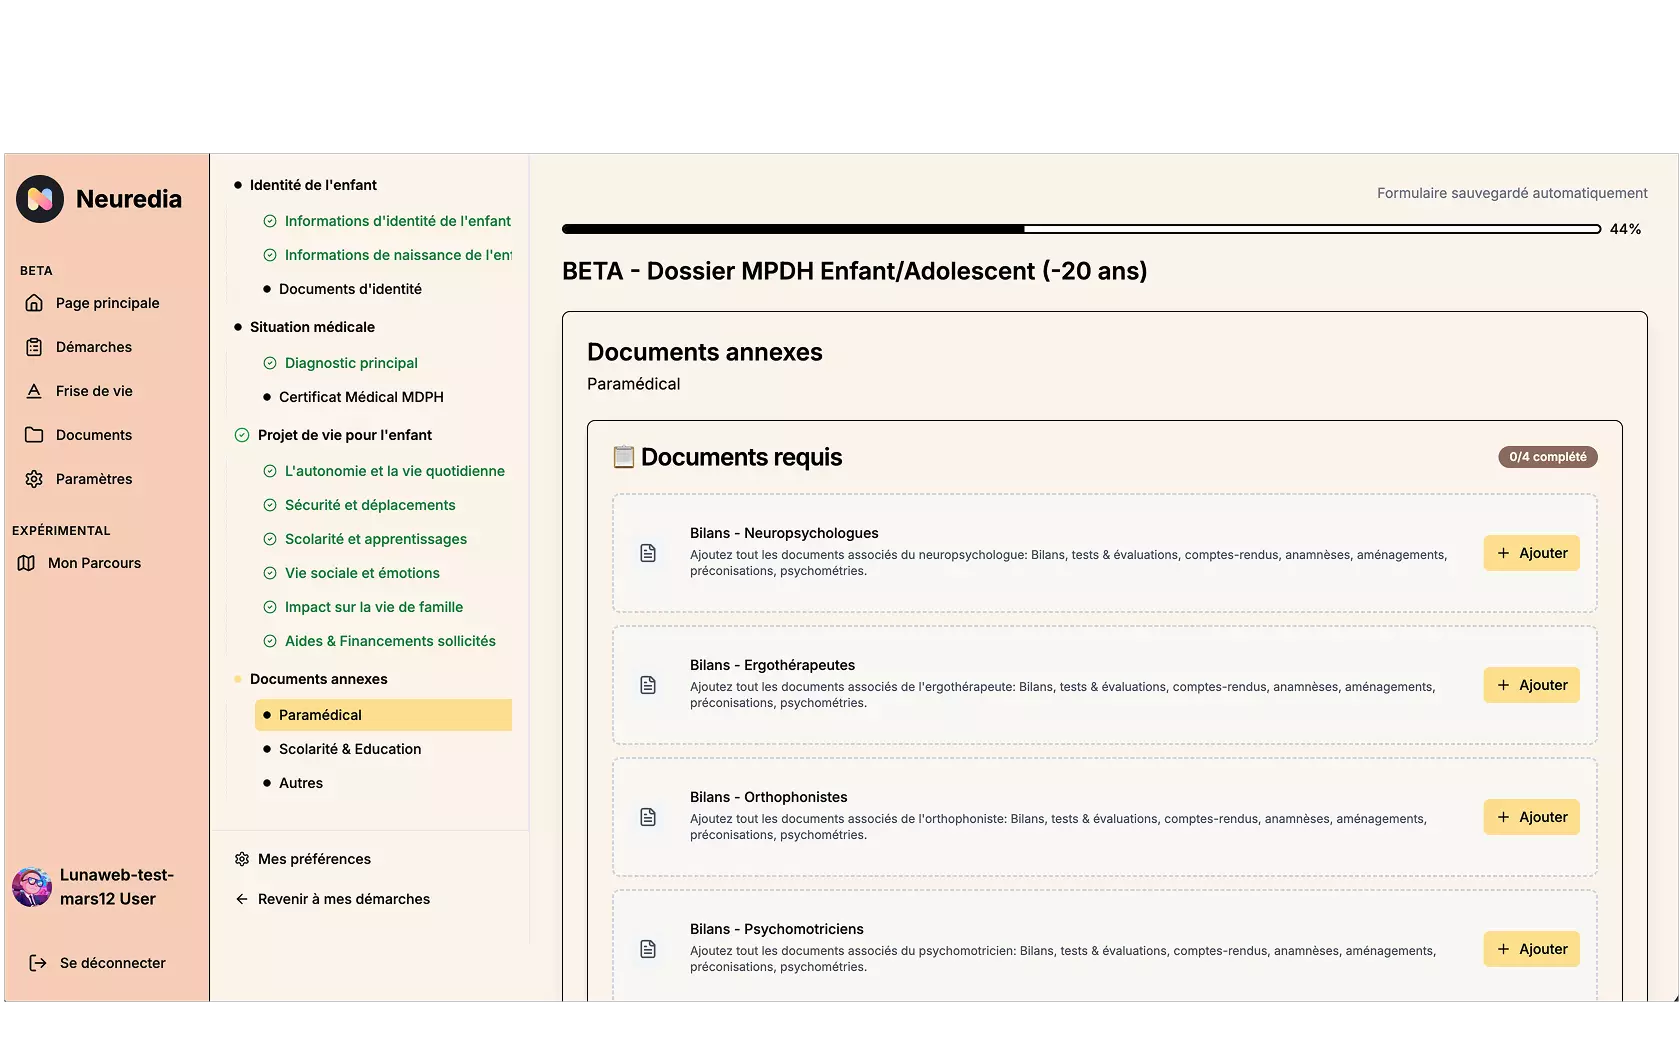Click the clipboard emoji beside Documents requis

624,457
